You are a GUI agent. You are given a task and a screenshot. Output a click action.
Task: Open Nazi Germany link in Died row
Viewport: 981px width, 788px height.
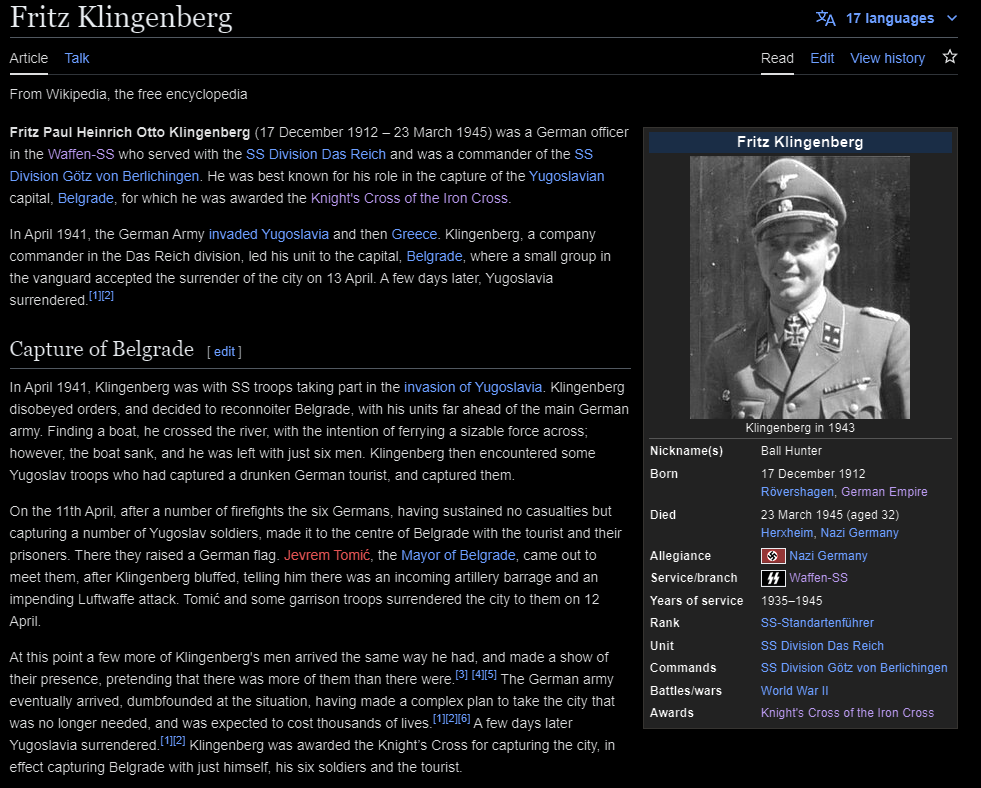click(x=860, y=533)
